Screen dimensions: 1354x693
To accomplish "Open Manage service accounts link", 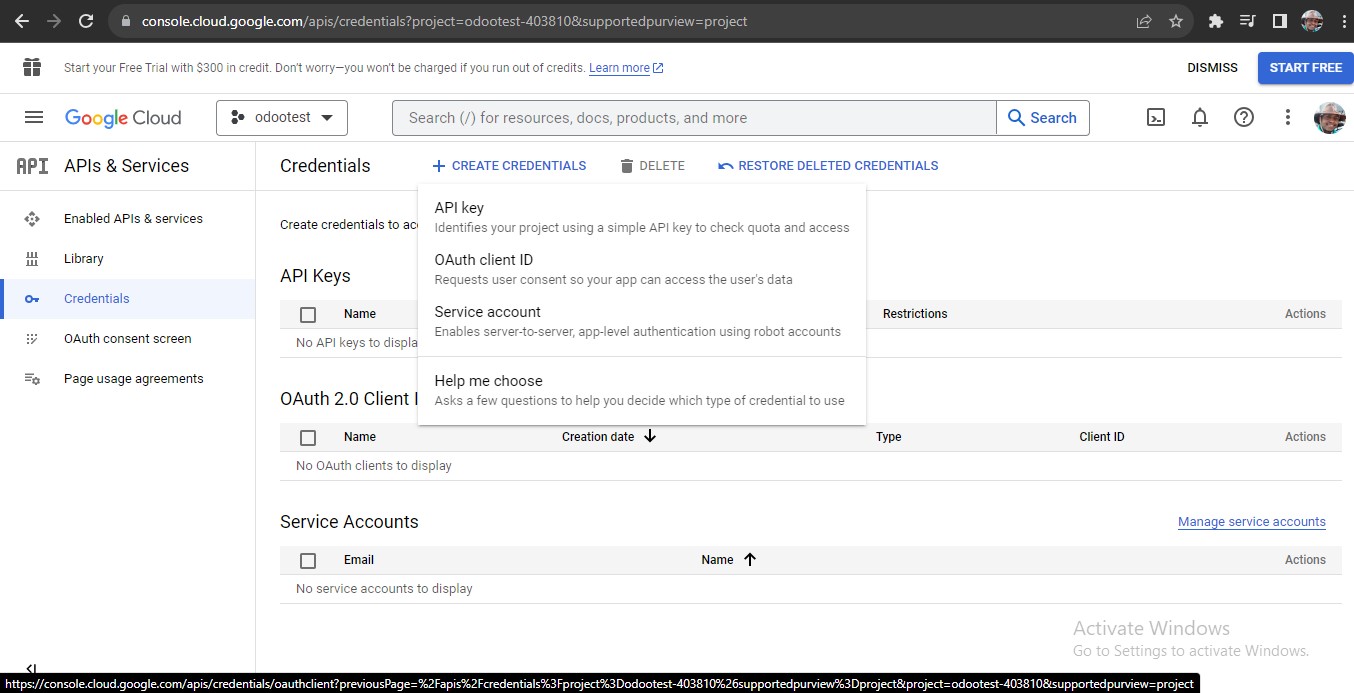I will click(x=1252, y=522).
